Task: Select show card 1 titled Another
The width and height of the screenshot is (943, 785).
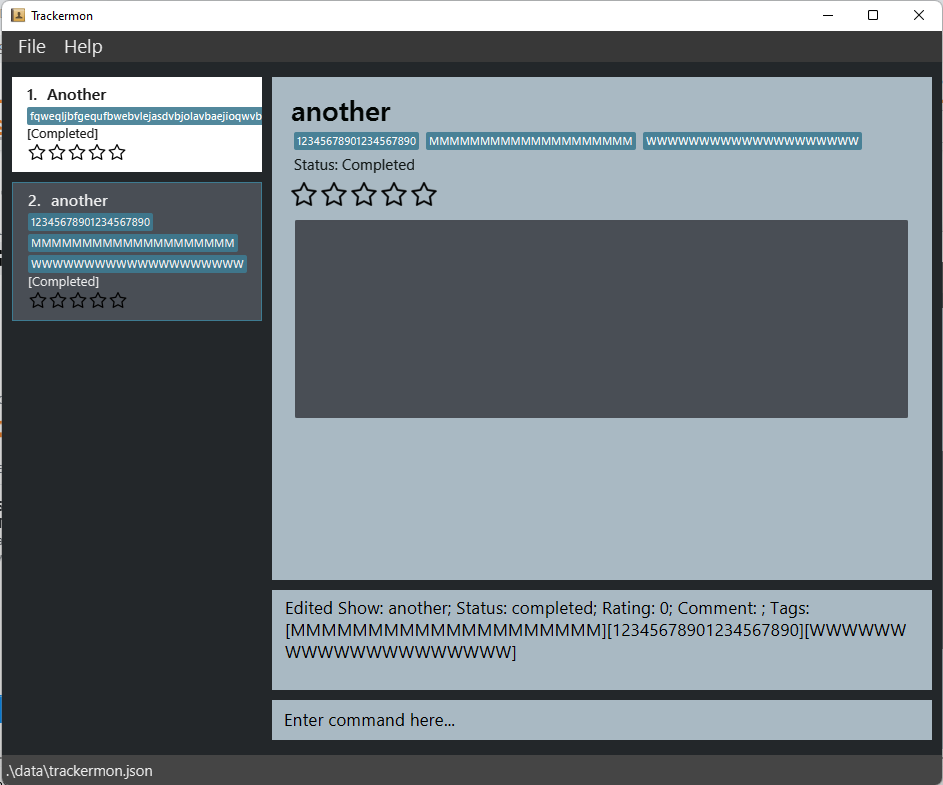Action: (x=137, y=125)
